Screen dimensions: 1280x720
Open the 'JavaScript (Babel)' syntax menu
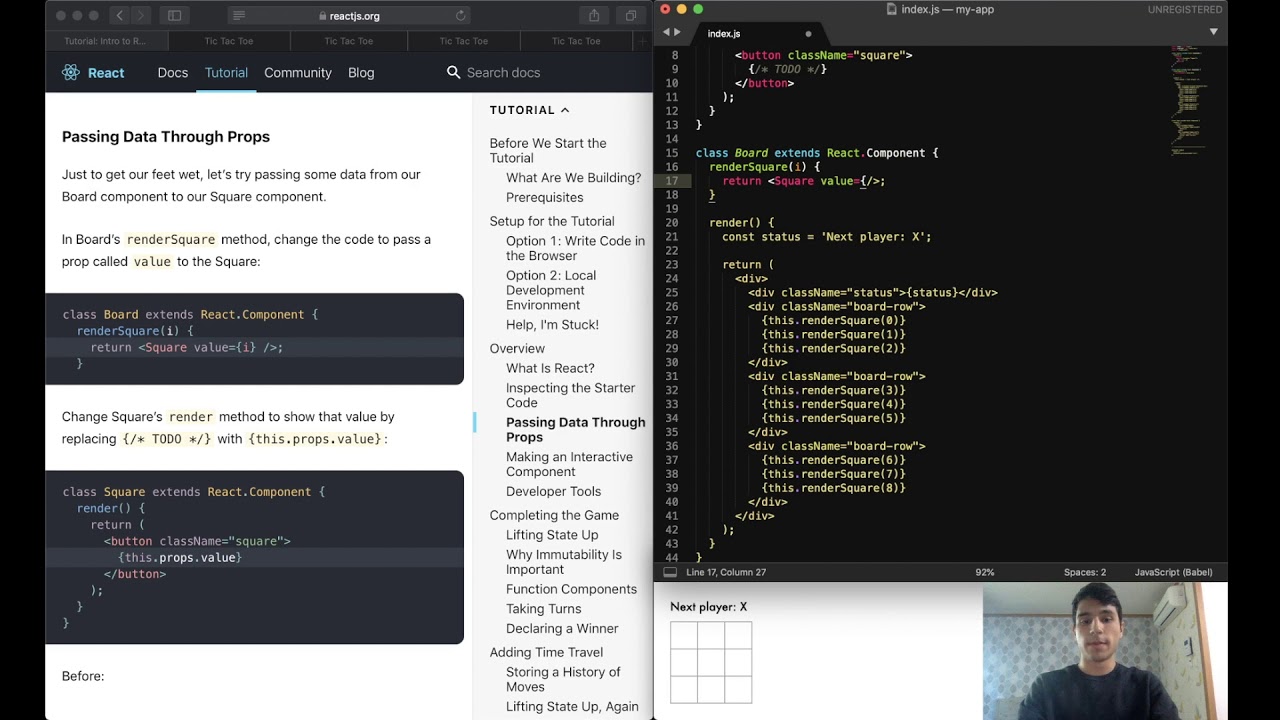1173,572
